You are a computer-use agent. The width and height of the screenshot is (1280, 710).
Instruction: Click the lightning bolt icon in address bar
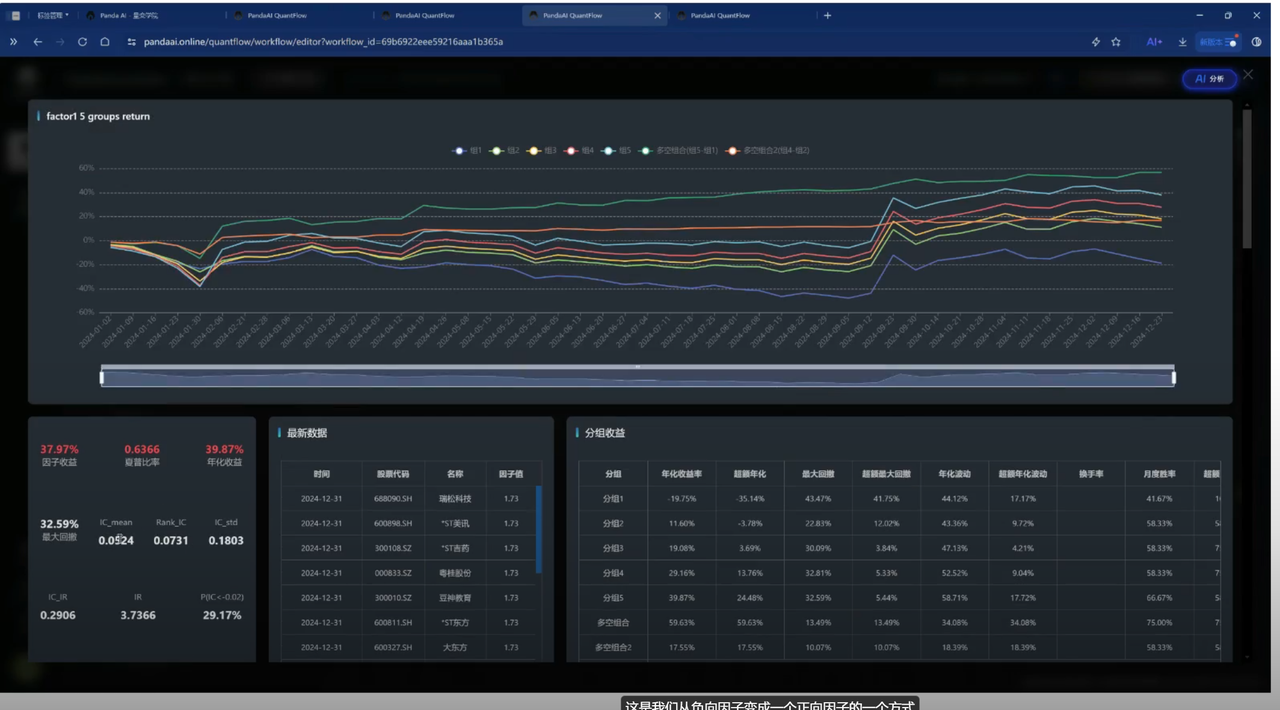[x=1096, y=42]
